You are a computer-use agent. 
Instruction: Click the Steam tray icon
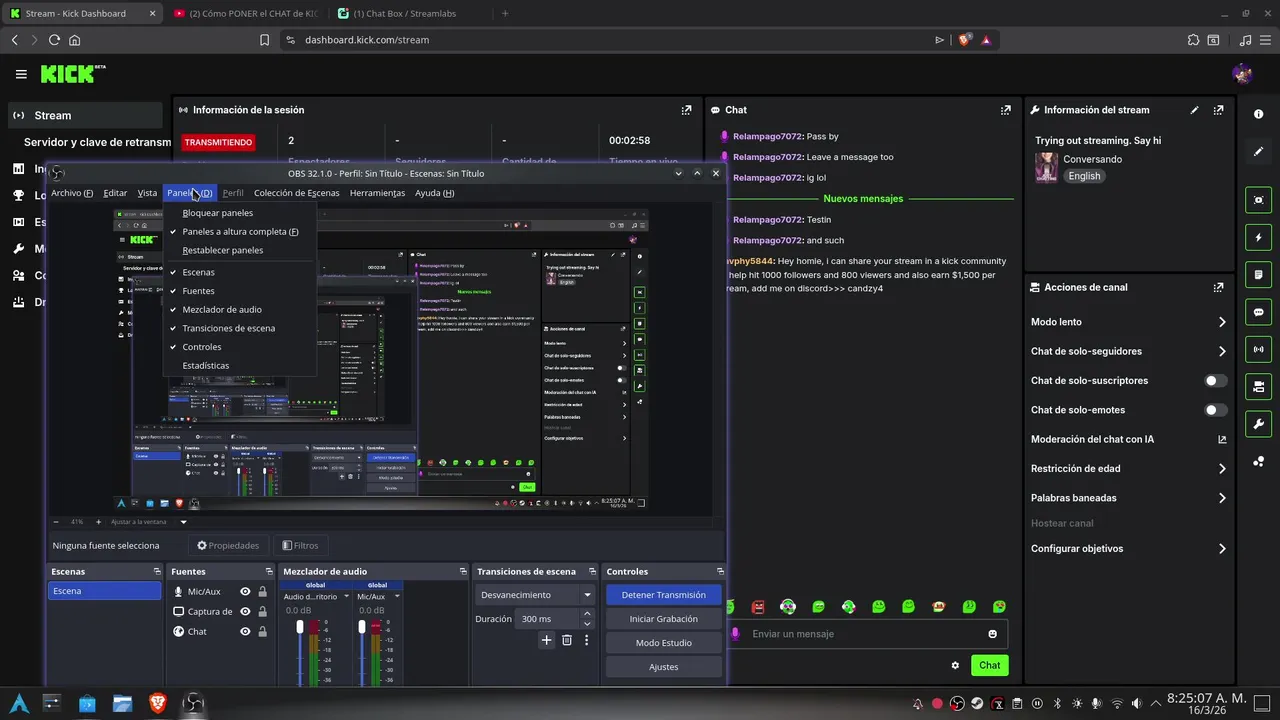(x=977, y=703)
